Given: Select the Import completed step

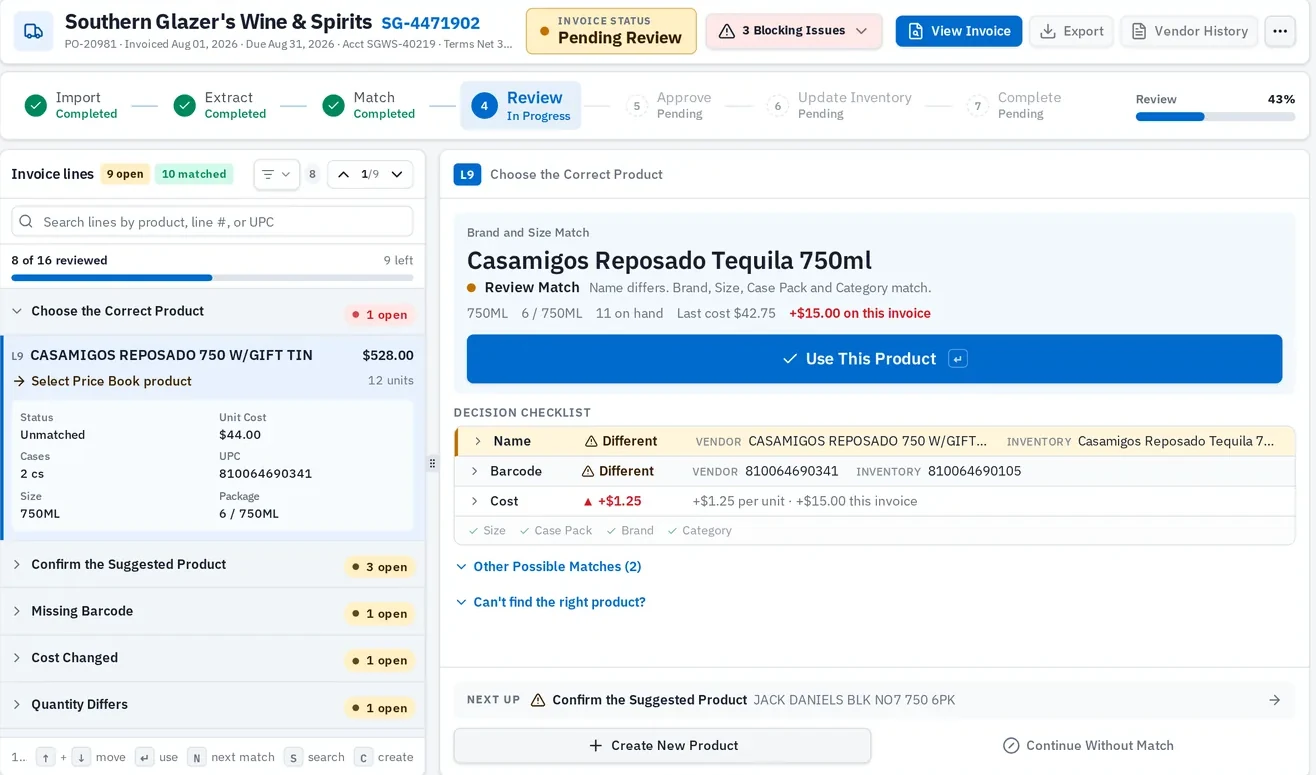Looking at the screenshot, I should tap(71, 105).
